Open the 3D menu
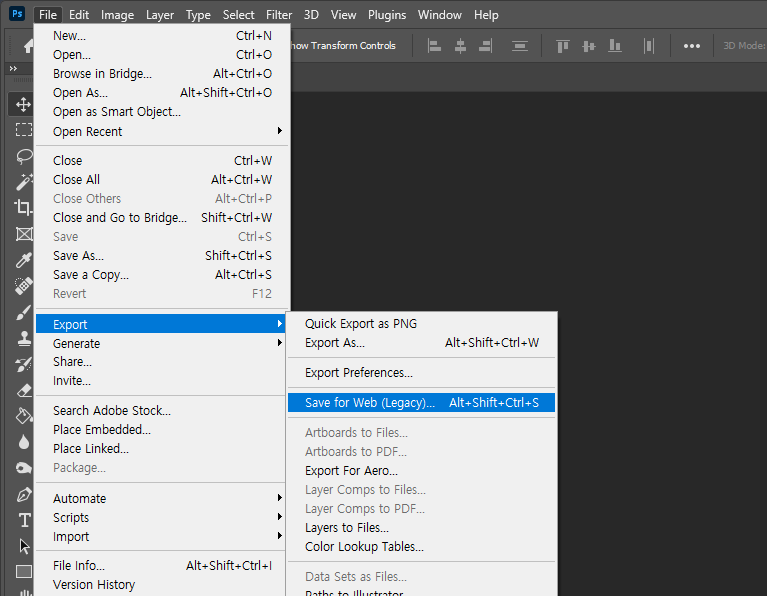 [x=311, y=15]
